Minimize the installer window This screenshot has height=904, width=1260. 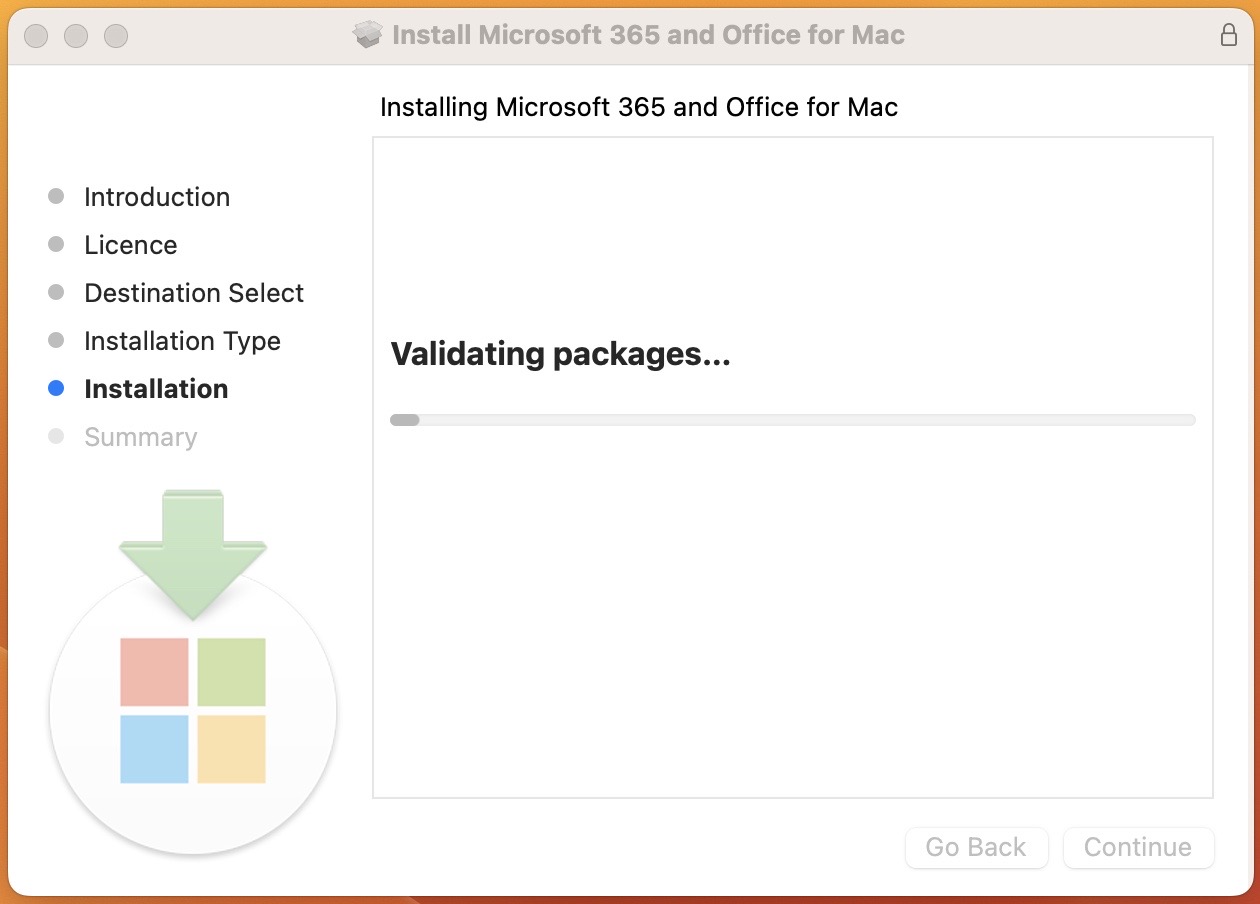(x=76, y=36)
